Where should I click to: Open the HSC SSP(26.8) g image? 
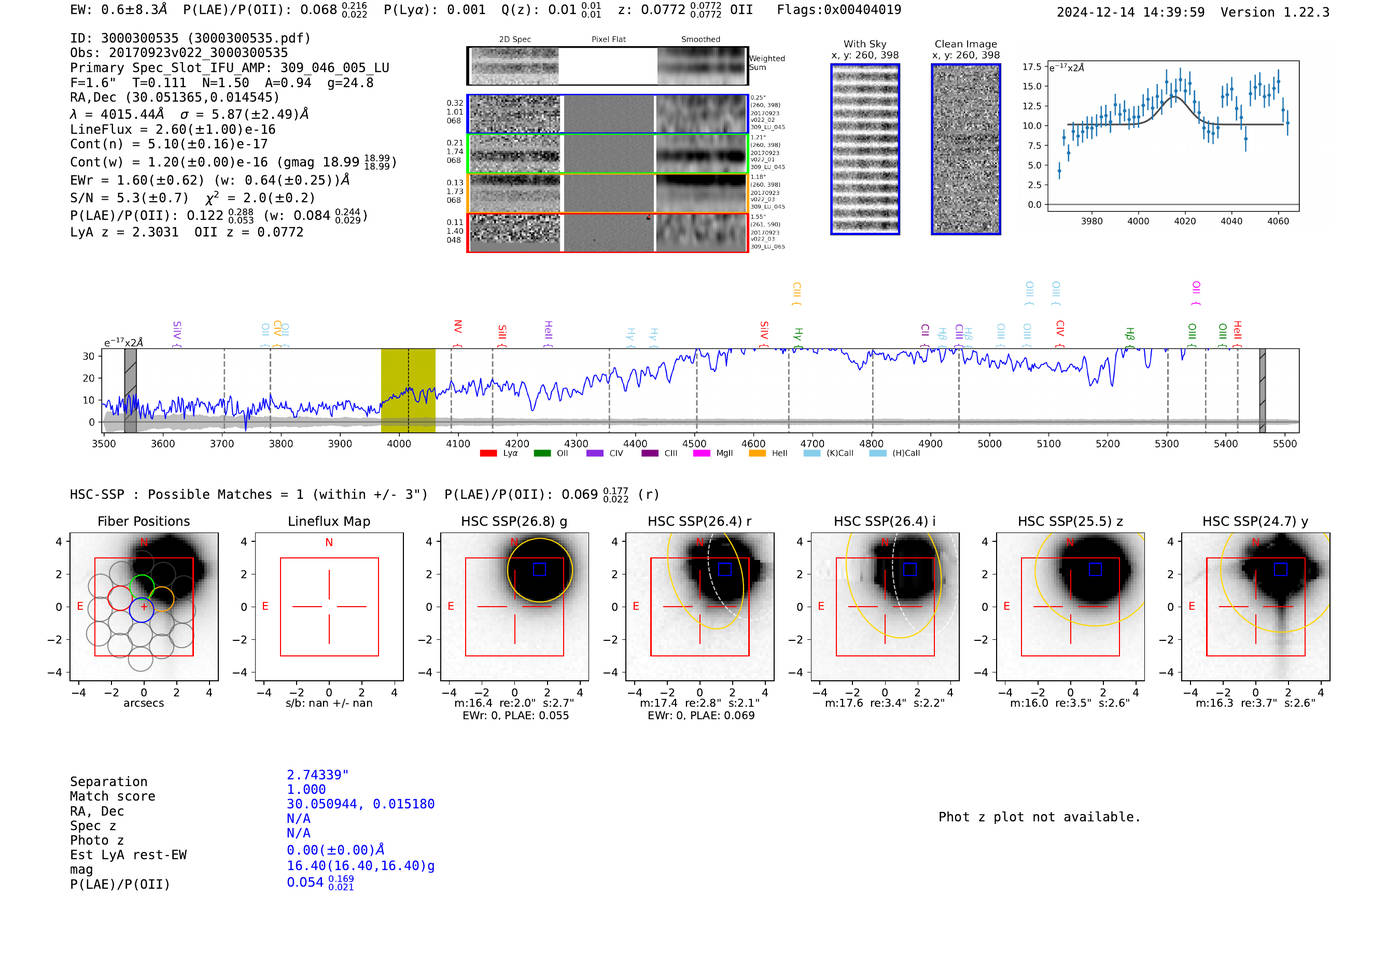[514, 607]
